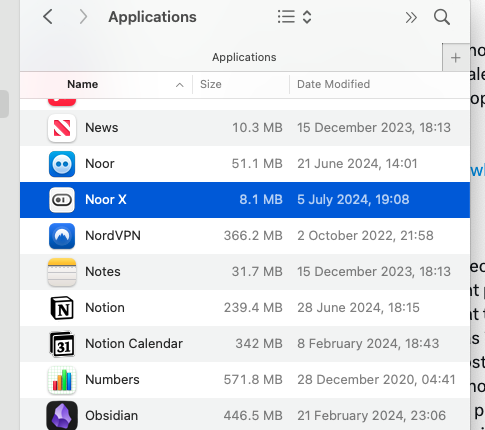This screenshot has height=430, width=485.
Task: Select the Applications tab
Action: 244,57
